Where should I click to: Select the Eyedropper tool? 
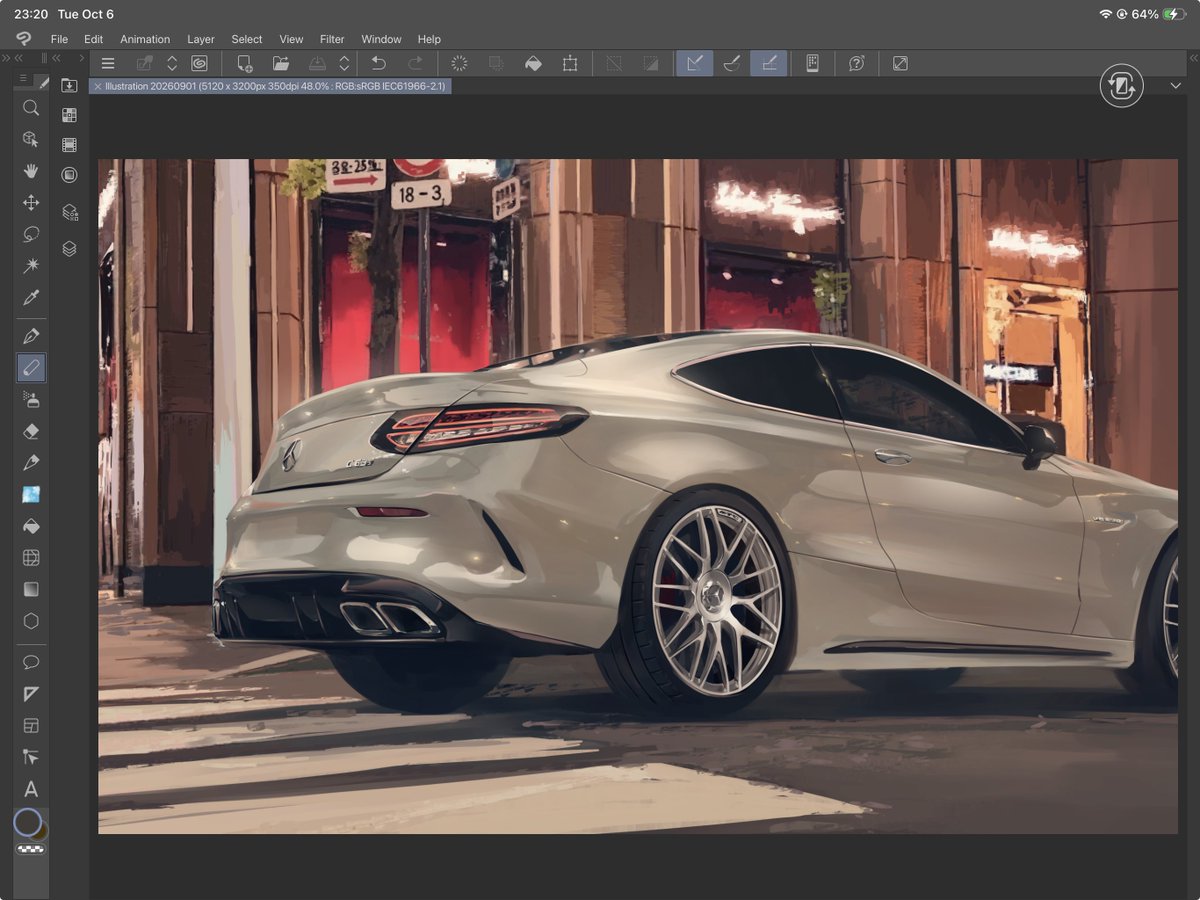click(31, 298)
